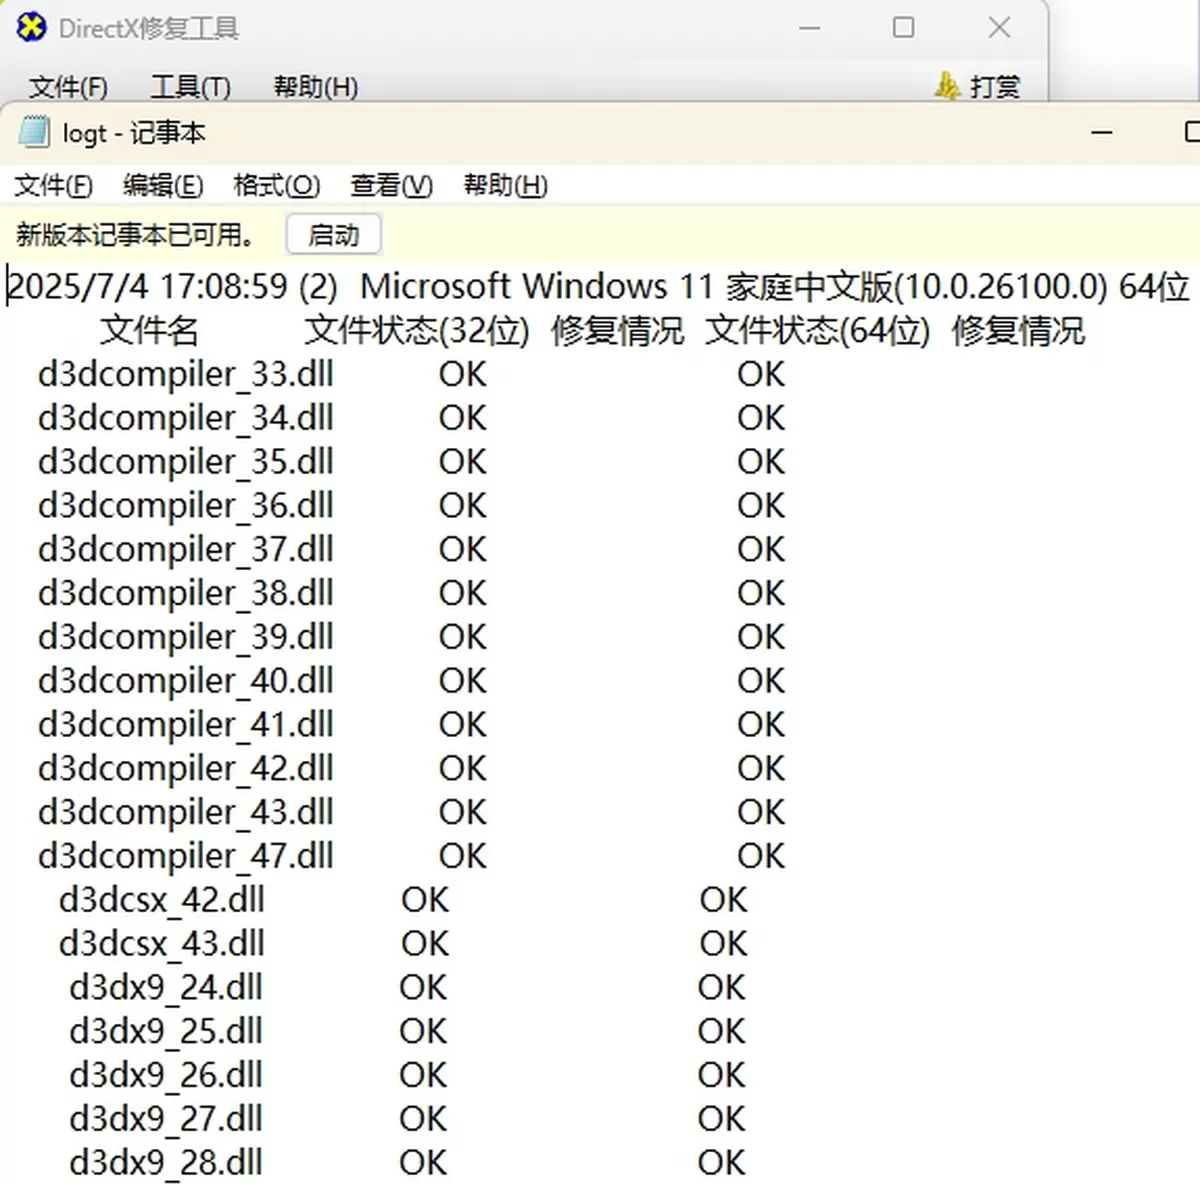This screenshot has height=1185, width=1200.
Task: Click the logt - 记事本 window title
Action: point(134,132)
